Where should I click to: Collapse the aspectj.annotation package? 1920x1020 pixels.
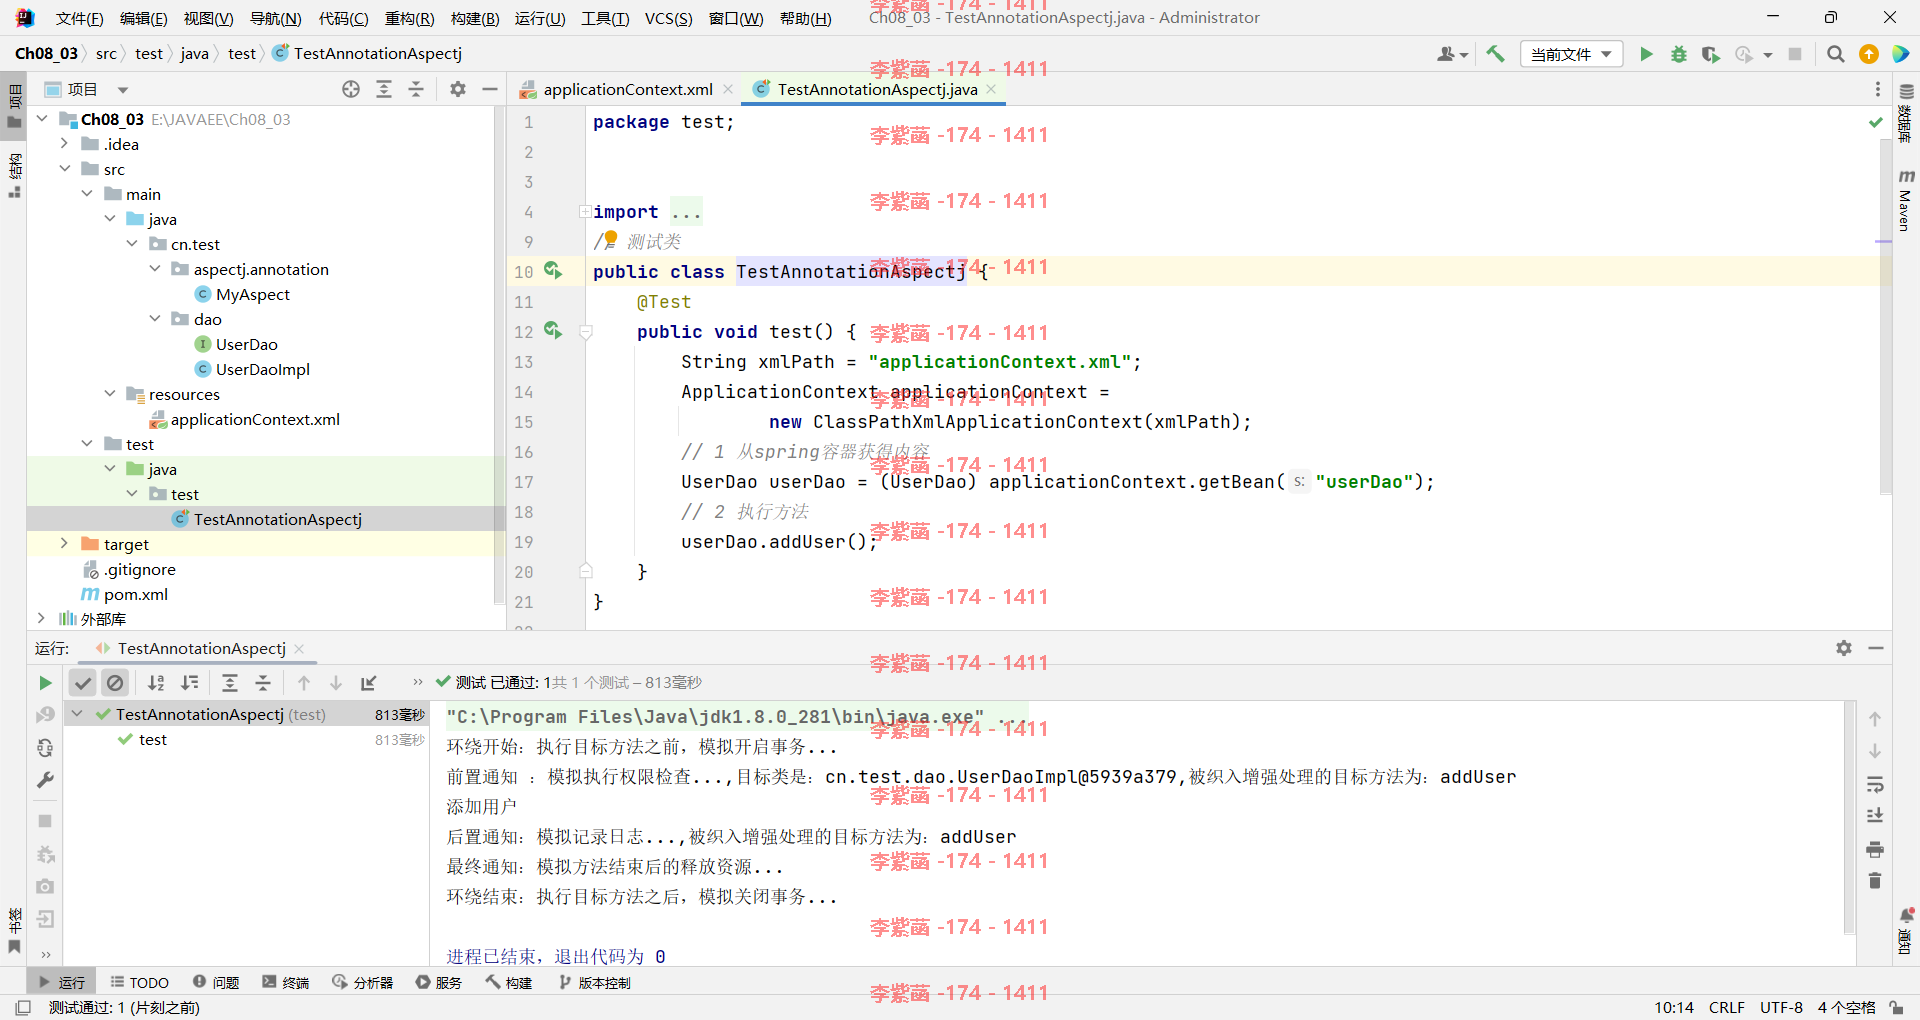pos(155,269)
